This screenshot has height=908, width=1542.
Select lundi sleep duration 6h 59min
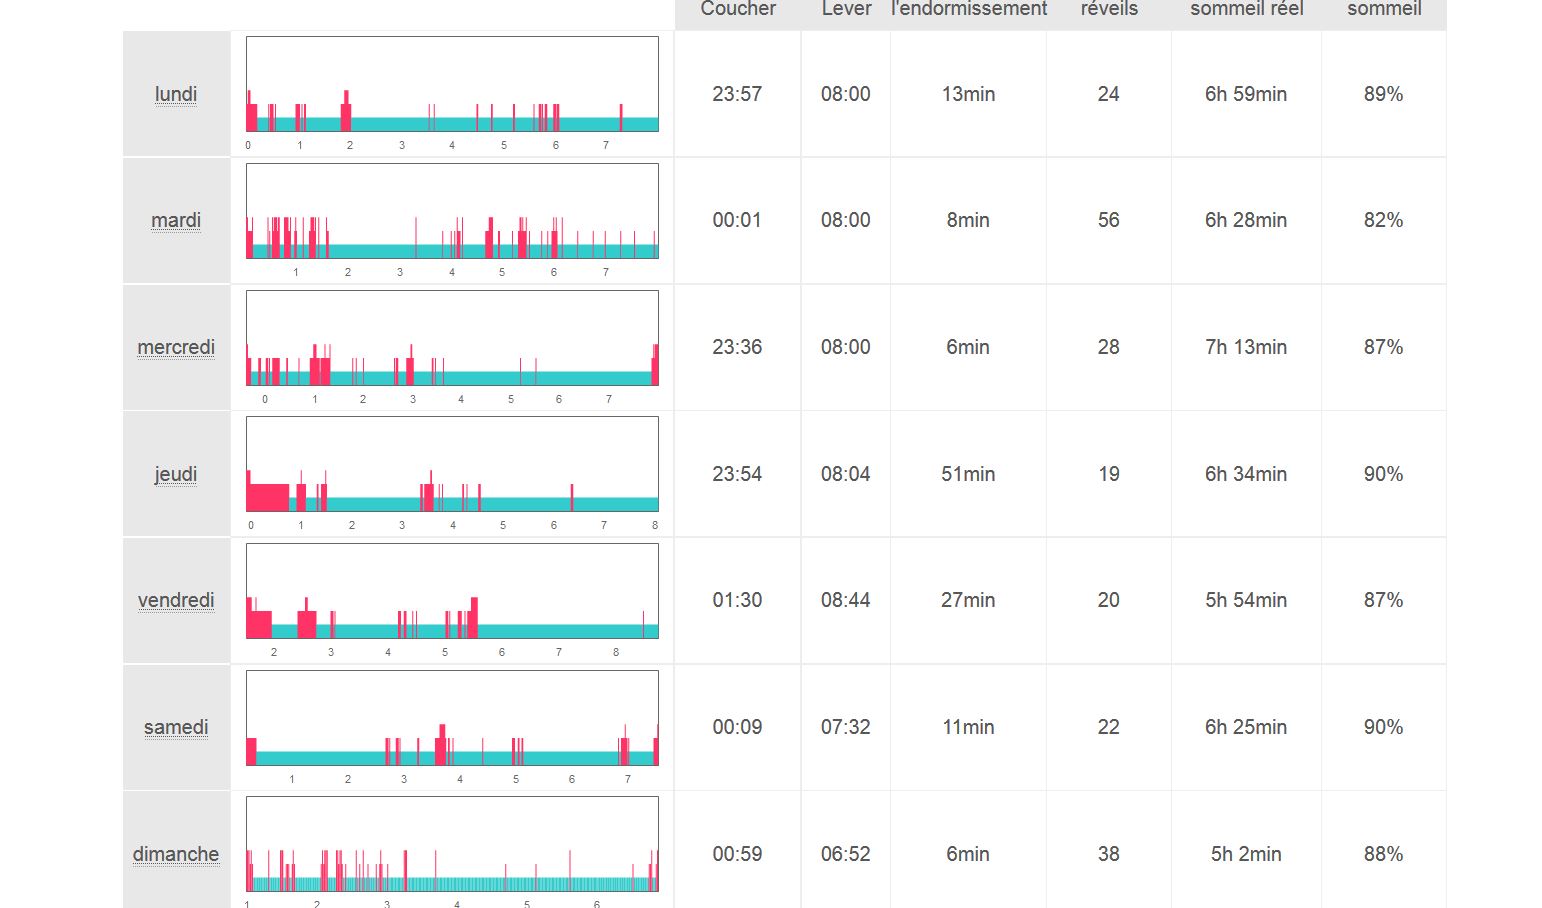[1246, 94]
